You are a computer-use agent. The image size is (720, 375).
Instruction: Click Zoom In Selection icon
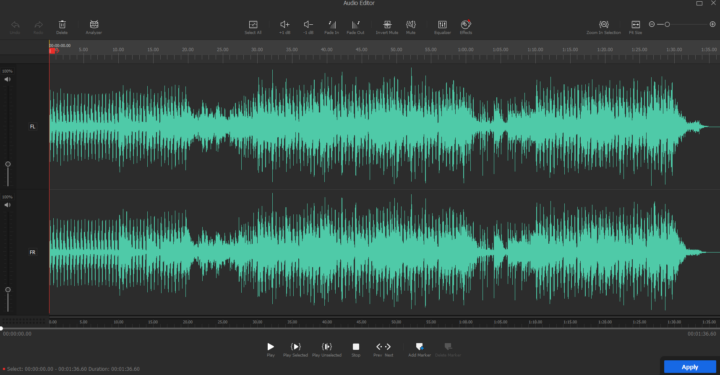point(604,24)
